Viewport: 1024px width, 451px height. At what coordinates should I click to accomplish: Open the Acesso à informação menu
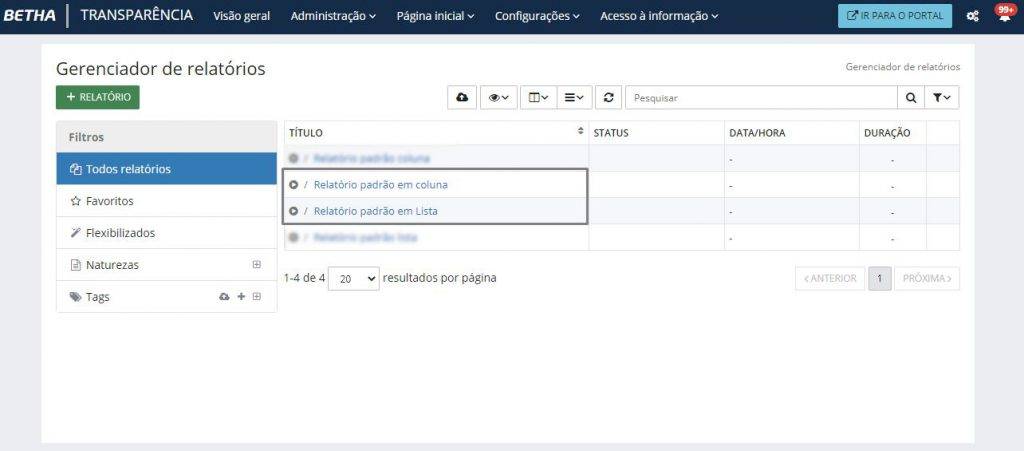pos(658,16)
